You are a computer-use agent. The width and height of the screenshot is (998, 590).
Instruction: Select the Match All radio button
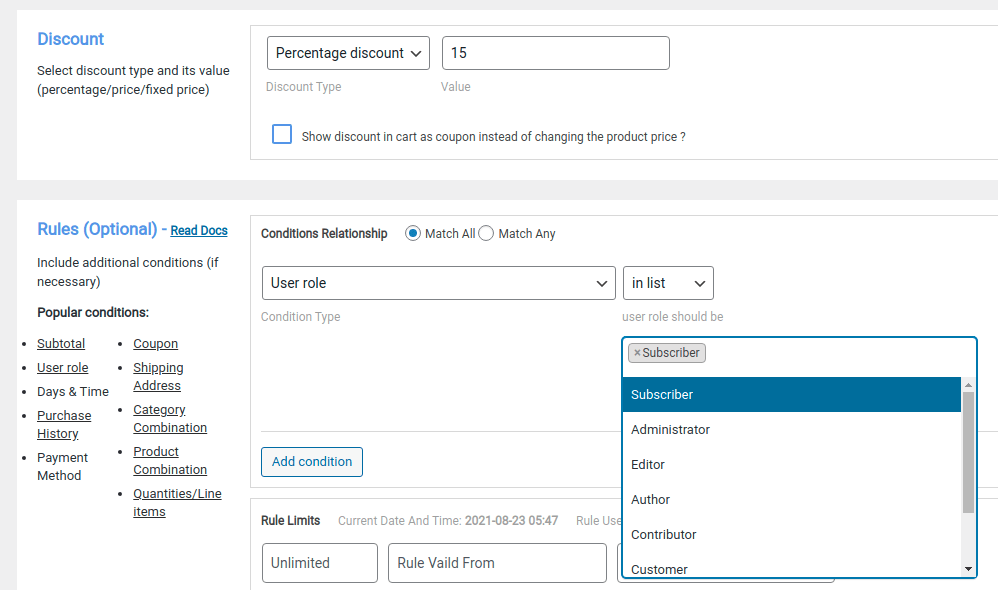coord(412,234)
